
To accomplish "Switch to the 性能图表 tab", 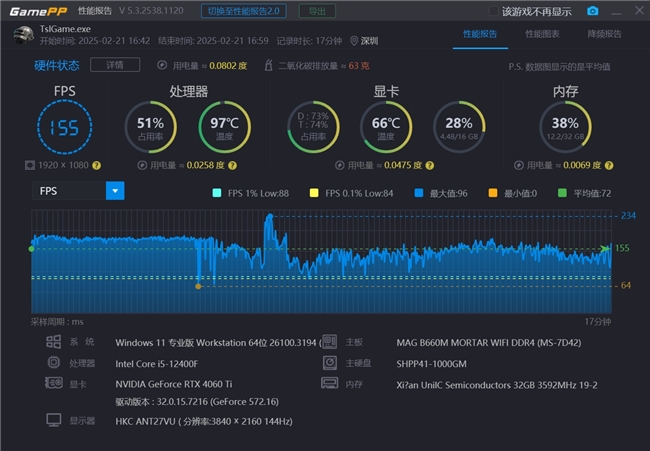I will 542,34.
